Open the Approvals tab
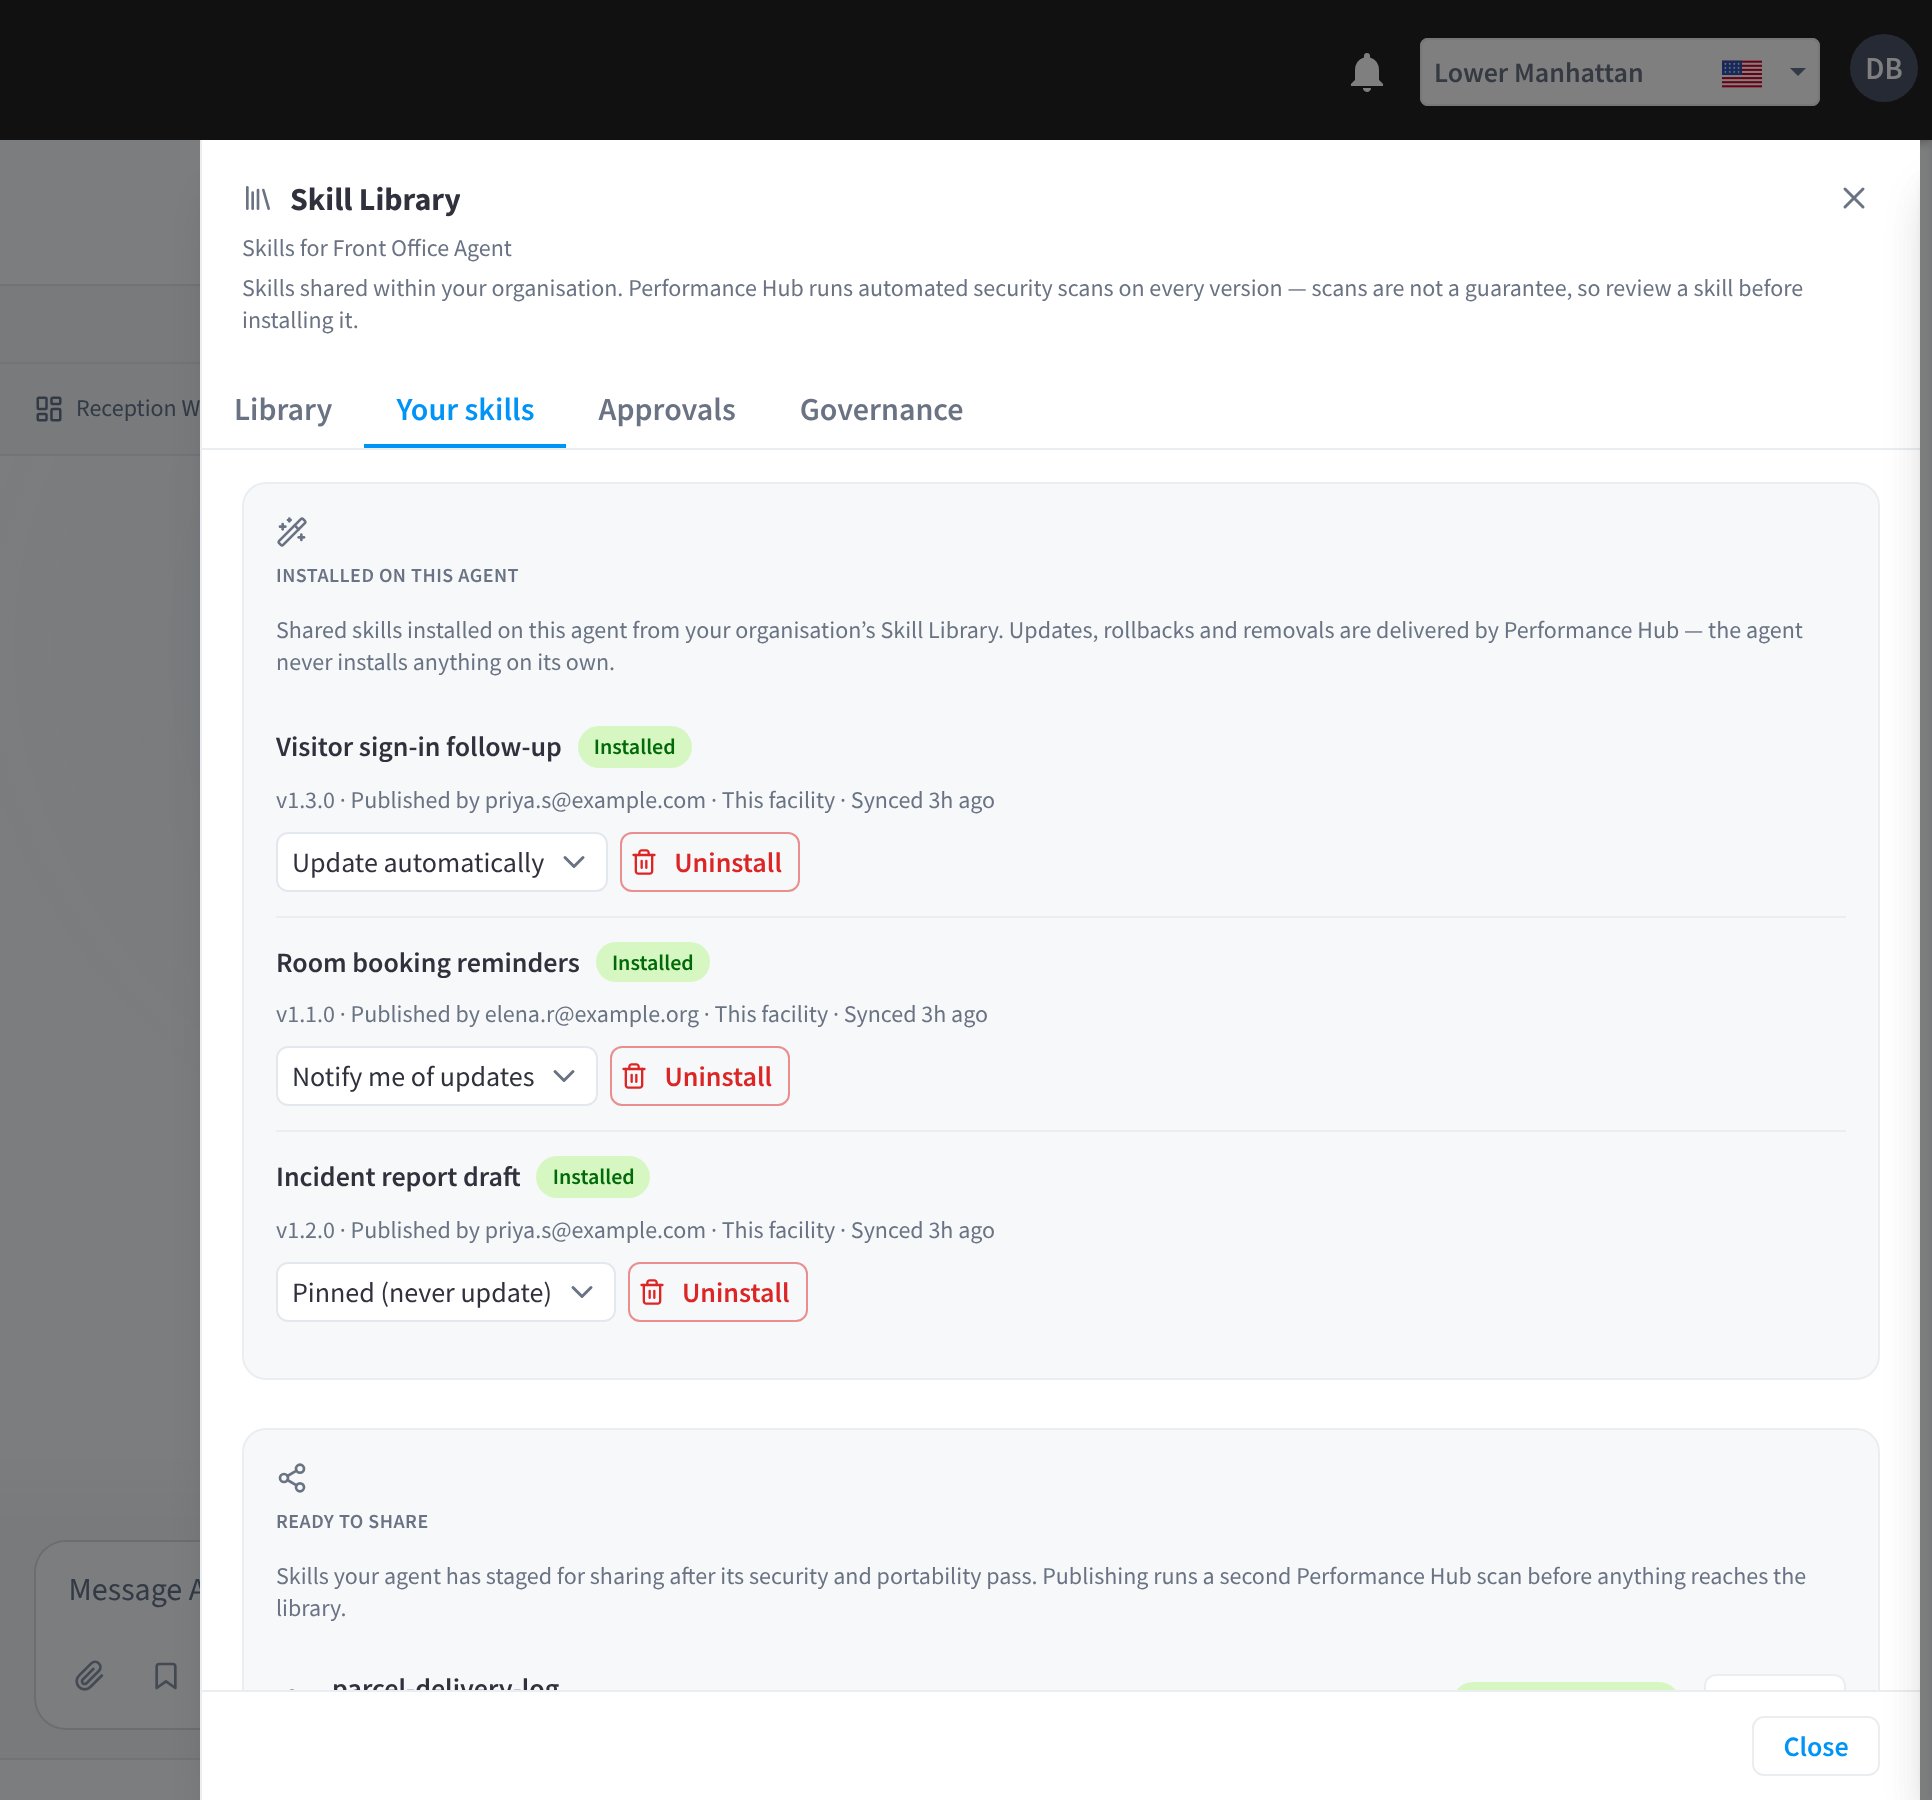The width and height of the screenshot is (1932, 1800). (x=667, y=410)
